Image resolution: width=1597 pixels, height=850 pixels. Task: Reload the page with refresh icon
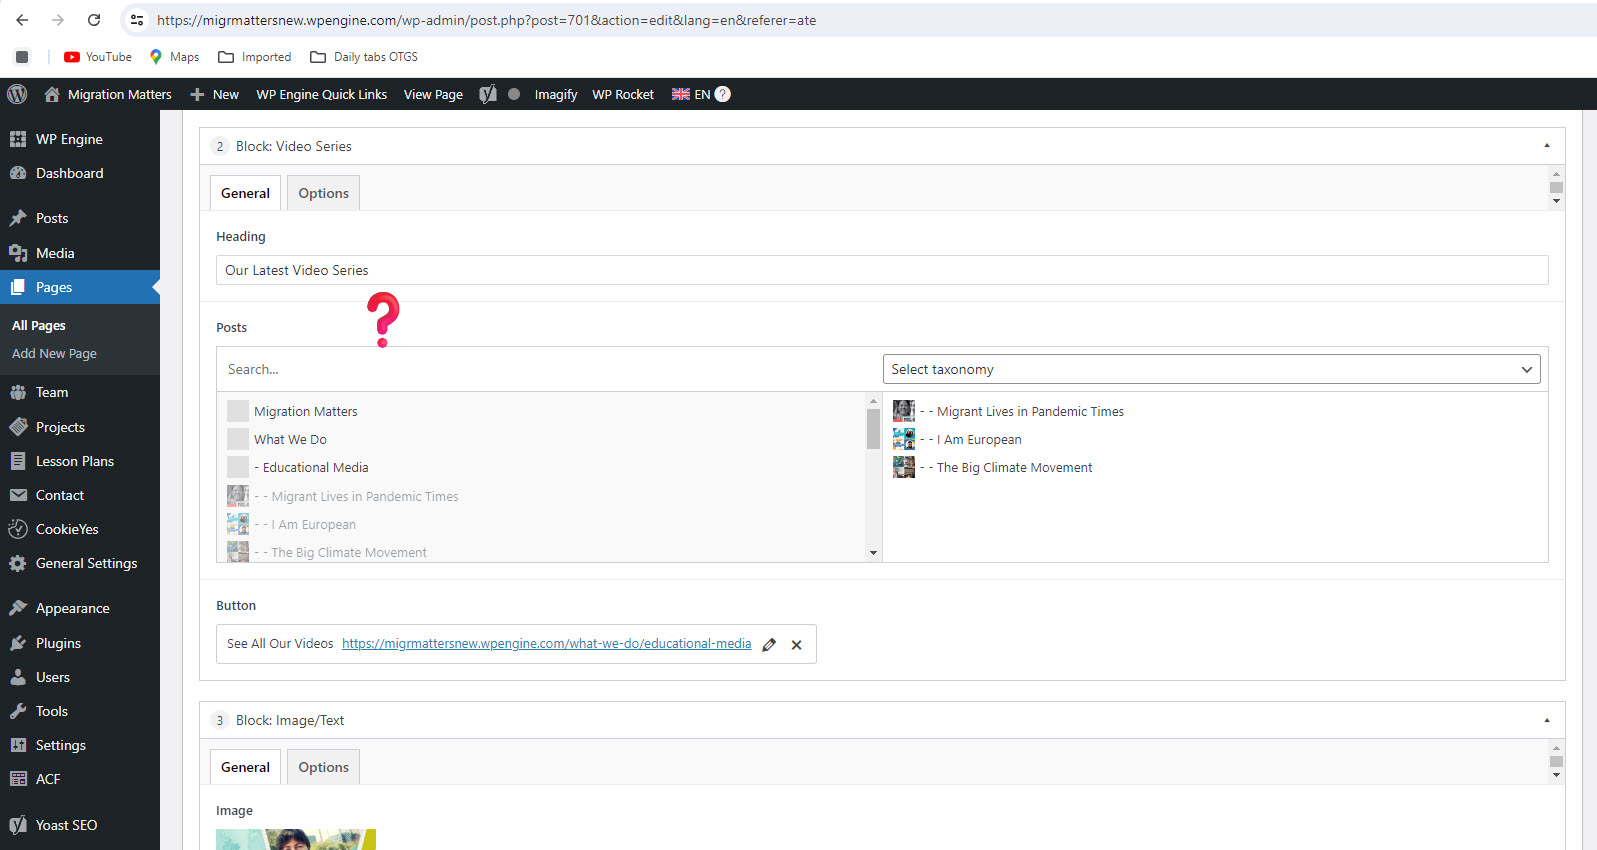pyautogui.click(x=94, y=20)
